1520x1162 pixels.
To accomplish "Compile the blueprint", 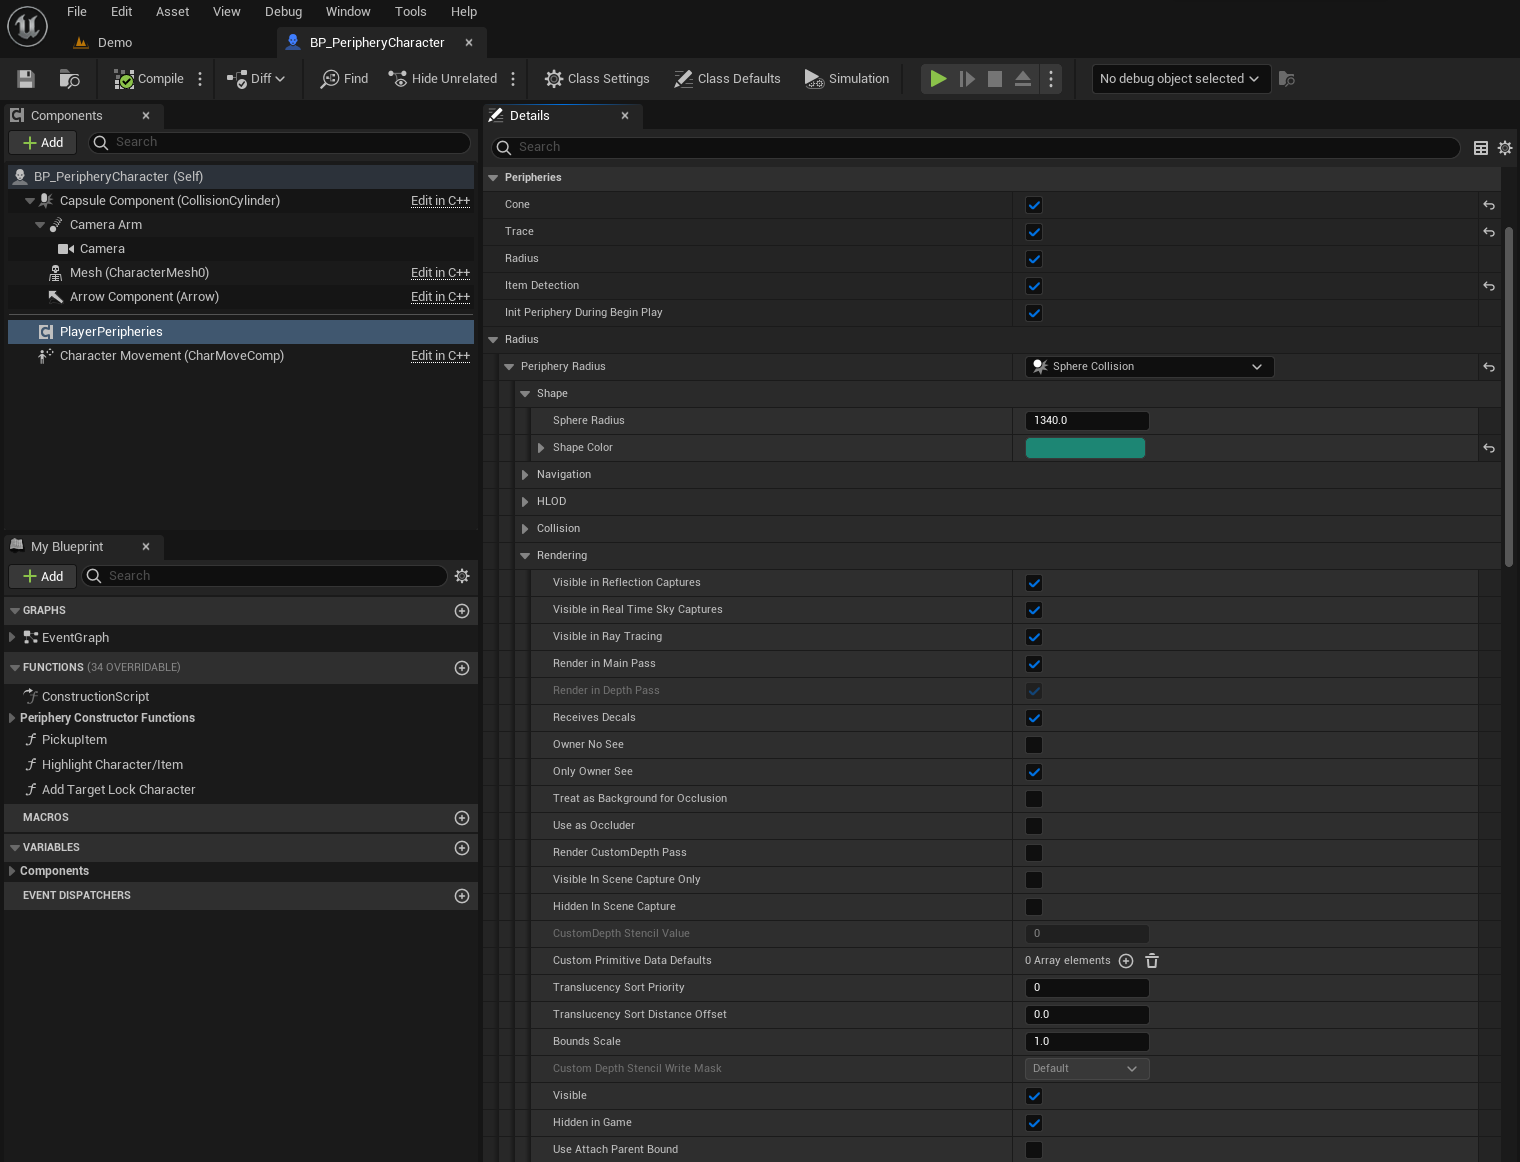I will pyautogui.click(x=149, y=79).
